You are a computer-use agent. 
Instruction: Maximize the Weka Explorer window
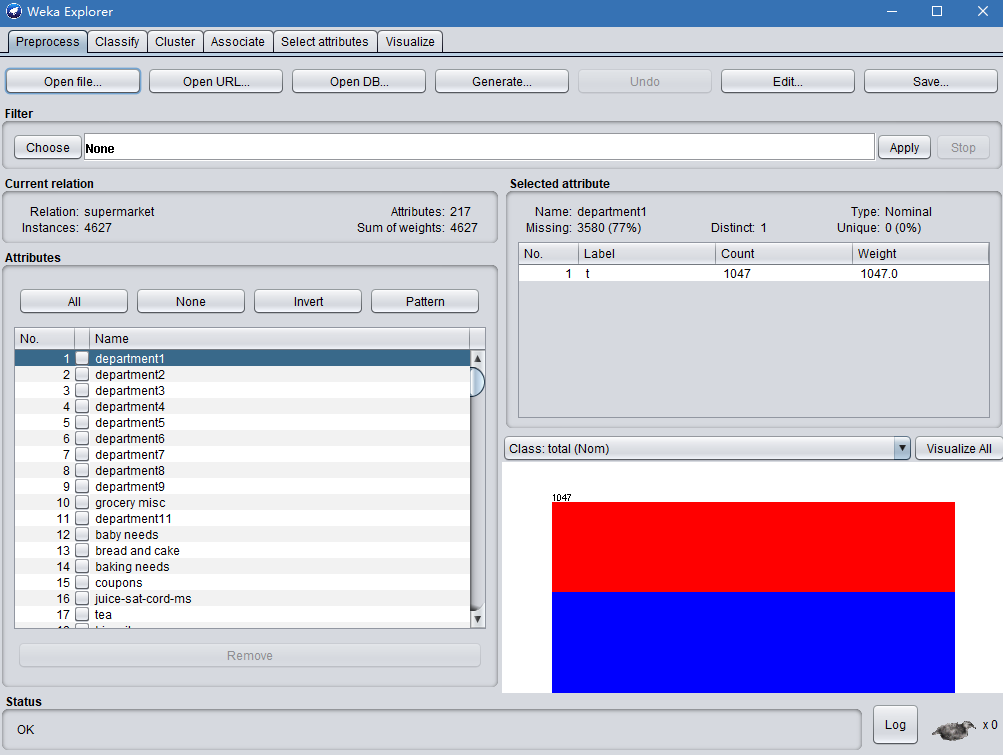(937, 12)
